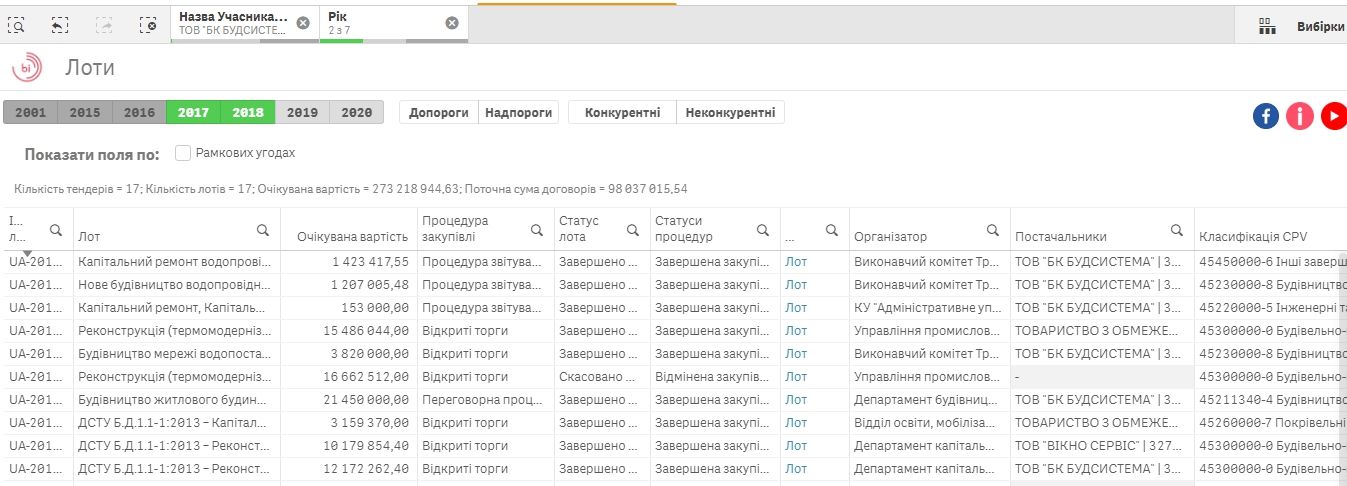The height and width of the screenshot is (486, 1347).
Task: Open Лот link in 10 179 854,40 row
Action: [796, 446]
